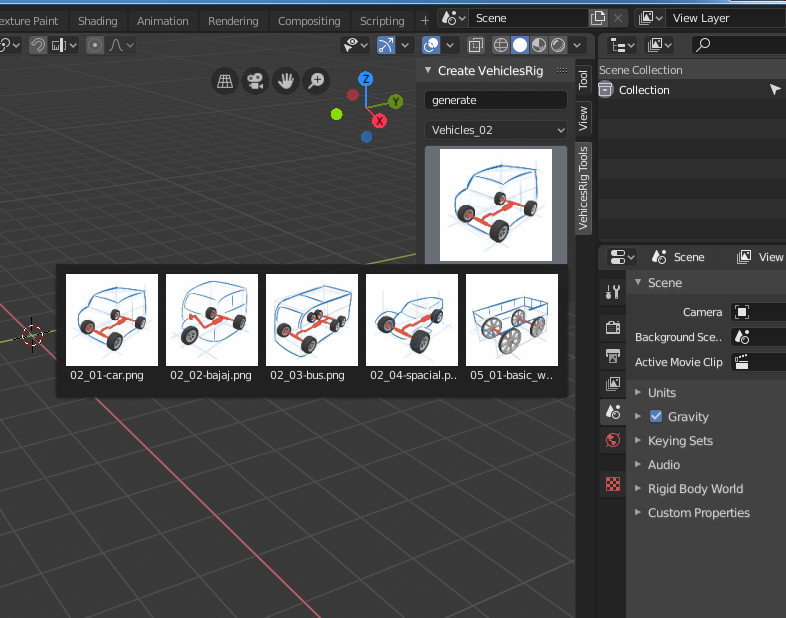The width and height of the screenshot is (786, 618).
Task: Open overlay options dropdown arrow
Action: coord(450,45)
